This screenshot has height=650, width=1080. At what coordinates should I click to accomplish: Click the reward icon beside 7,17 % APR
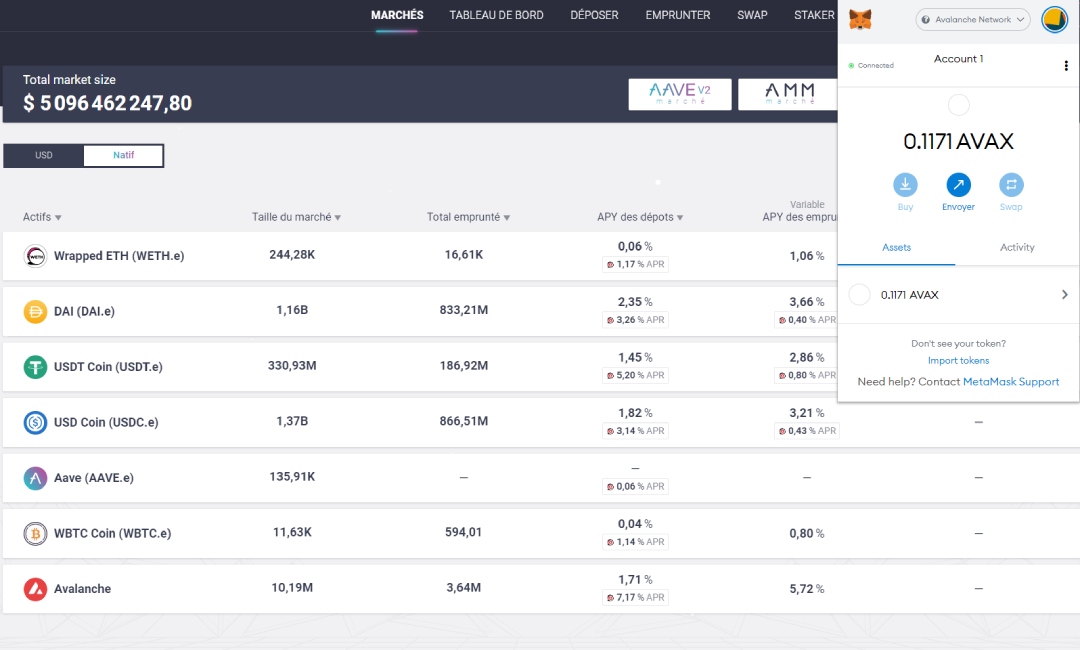coord(610,598)
